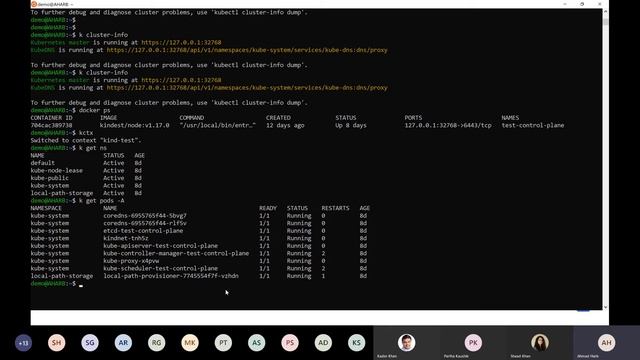Click the 'docker ps' command text
The image size is (640, 360).
94,110
